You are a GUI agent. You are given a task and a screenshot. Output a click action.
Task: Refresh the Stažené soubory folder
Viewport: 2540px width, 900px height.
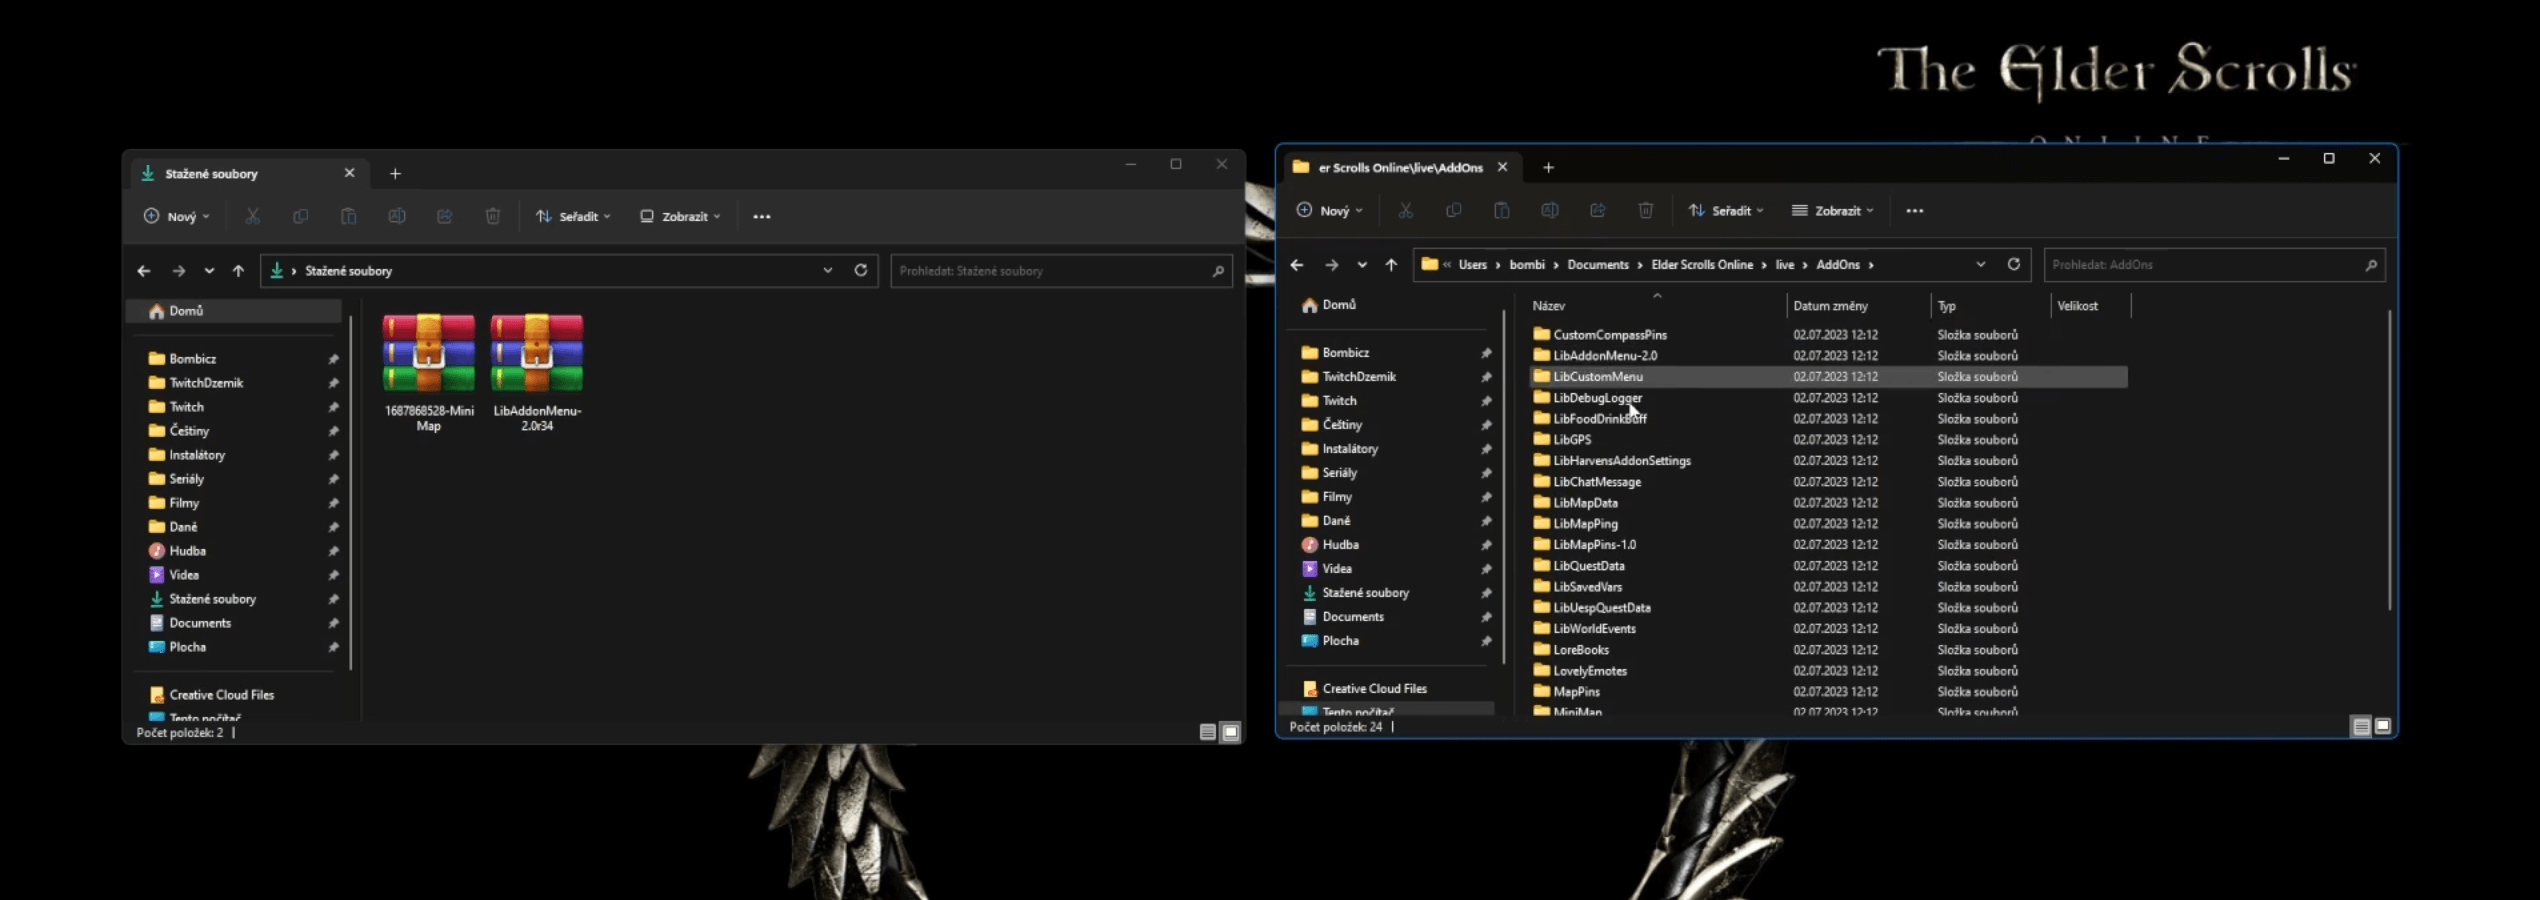point(860,270)
